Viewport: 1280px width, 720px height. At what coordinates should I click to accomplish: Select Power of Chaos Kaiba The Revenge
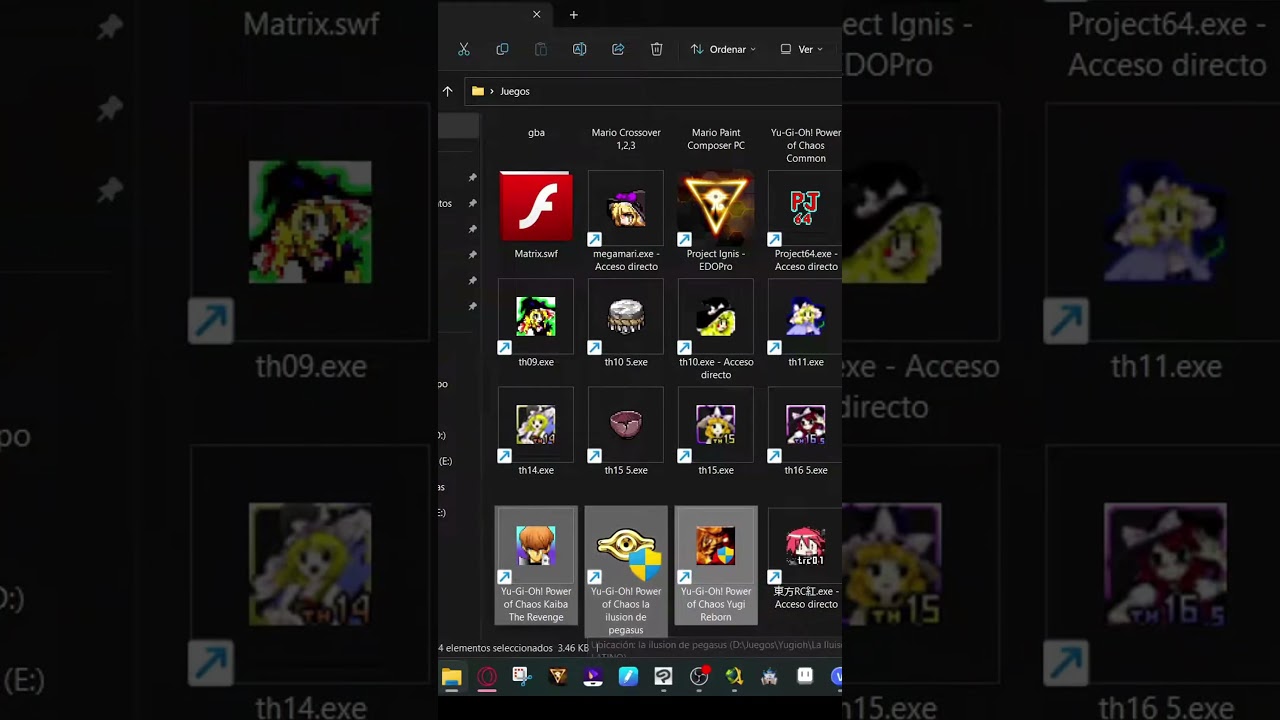click(536, 565)
